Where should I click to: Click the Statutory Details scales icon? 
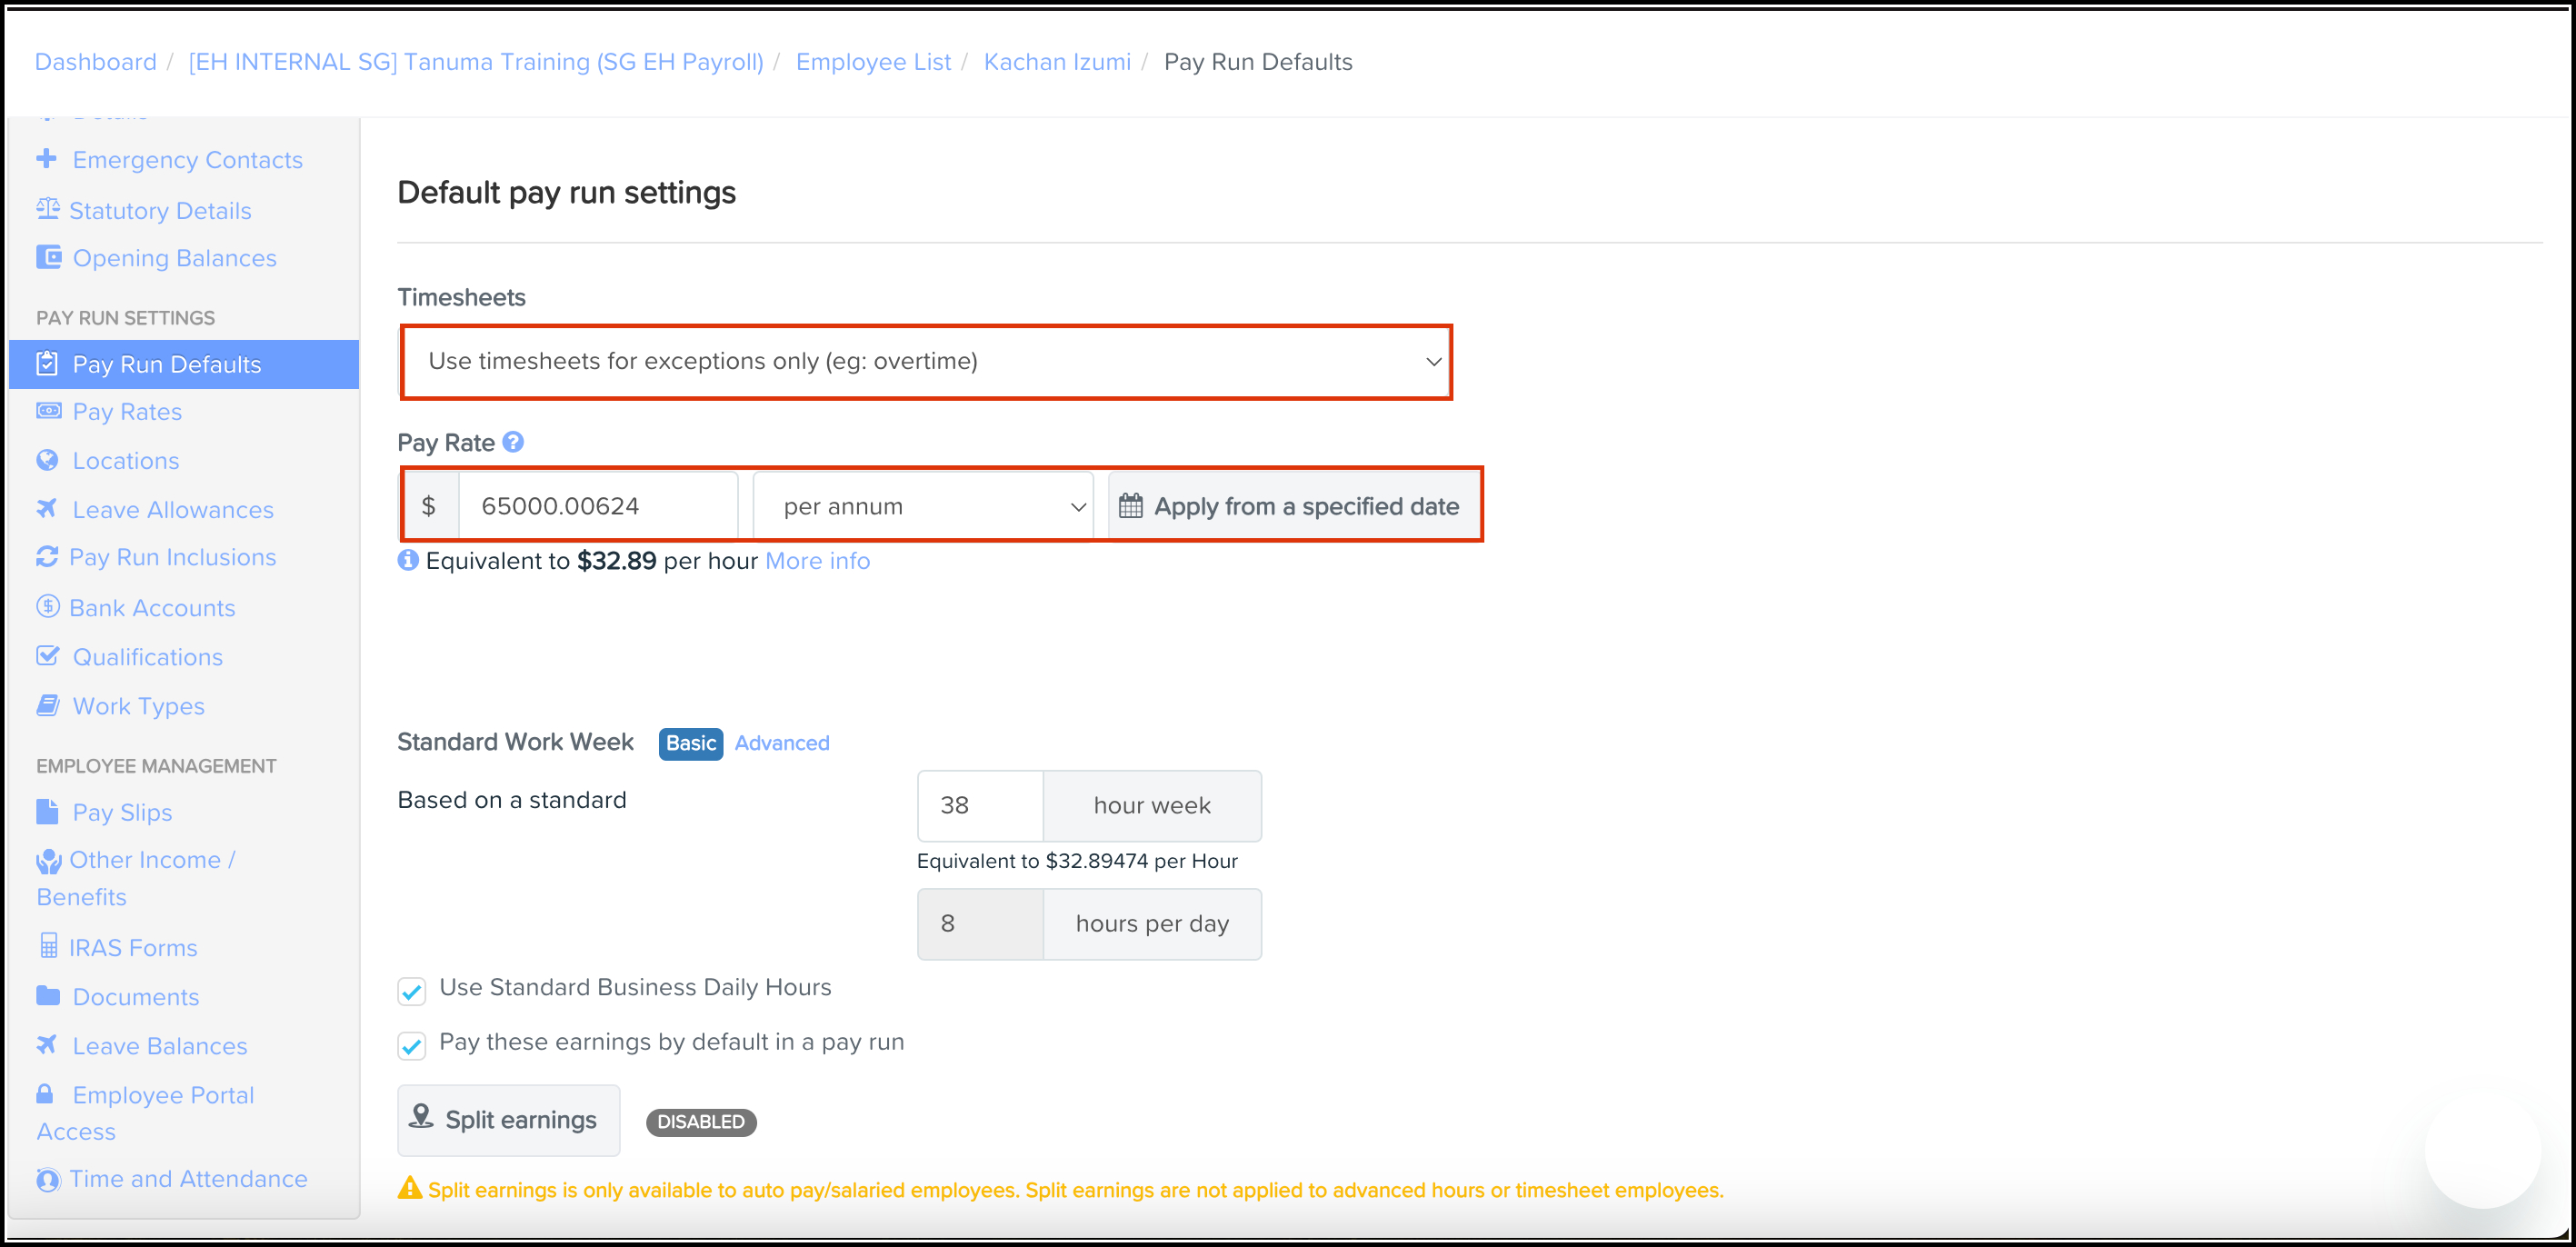coord(47,210)
